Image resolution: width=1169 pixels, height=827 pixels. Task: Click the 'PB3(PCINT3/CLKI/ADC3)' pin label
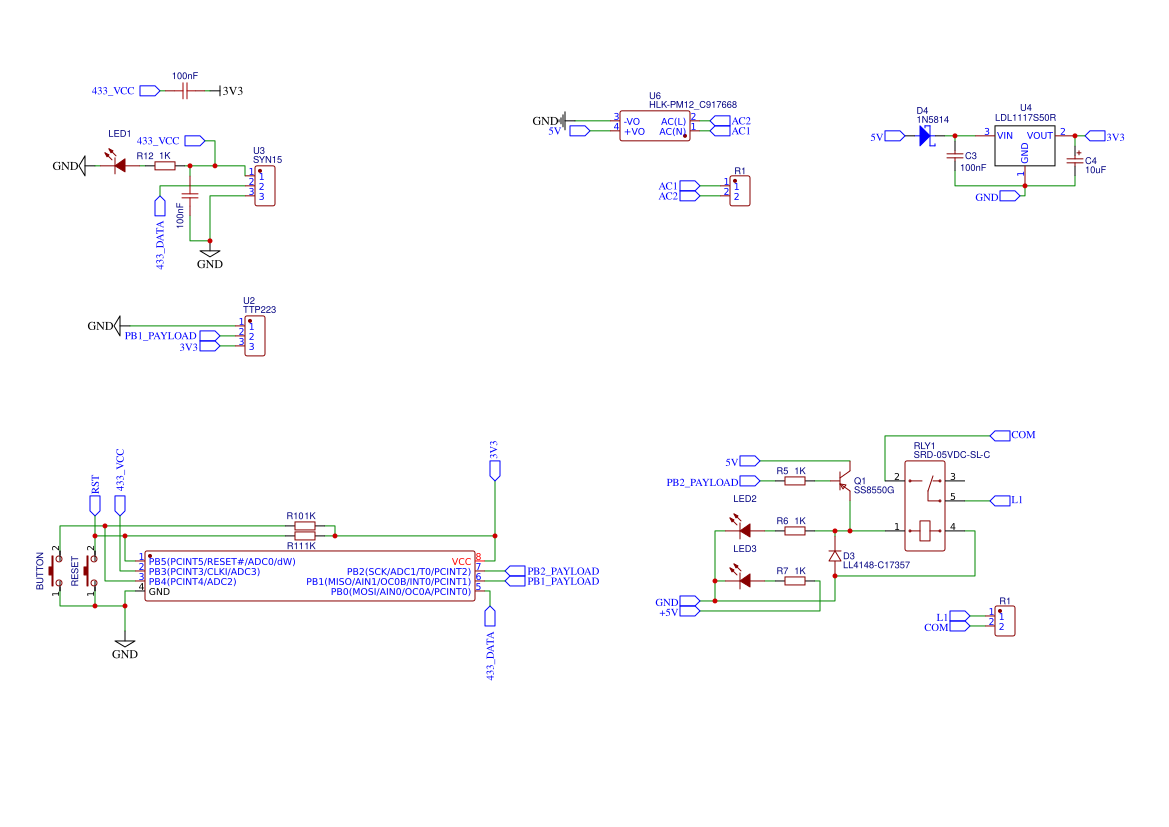pos(204,571)
